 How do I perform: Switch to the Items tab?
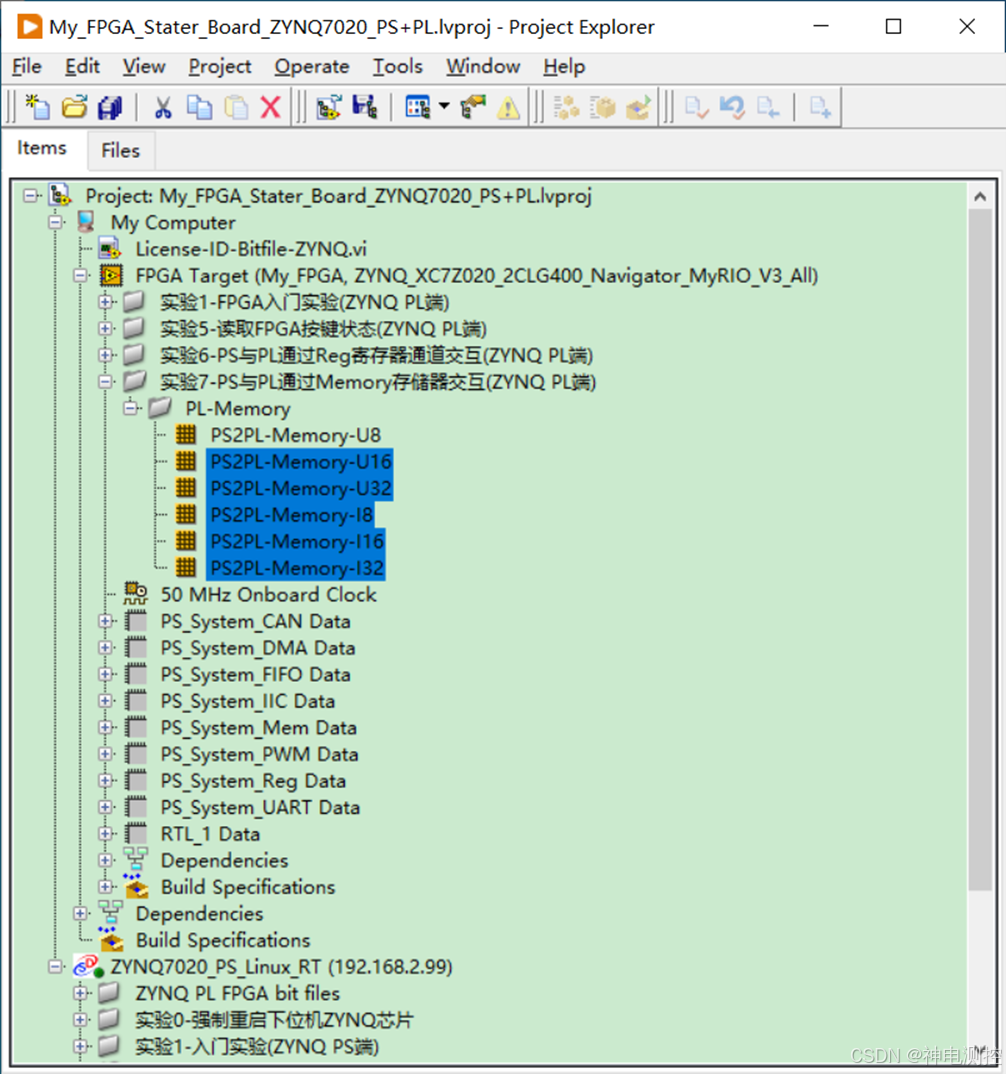pyautogui.click(x=42, y=149)
